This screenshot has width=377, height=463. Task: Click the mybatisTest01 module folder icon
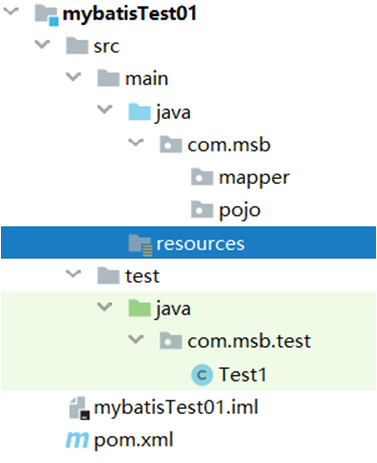(x=47, y=15)
